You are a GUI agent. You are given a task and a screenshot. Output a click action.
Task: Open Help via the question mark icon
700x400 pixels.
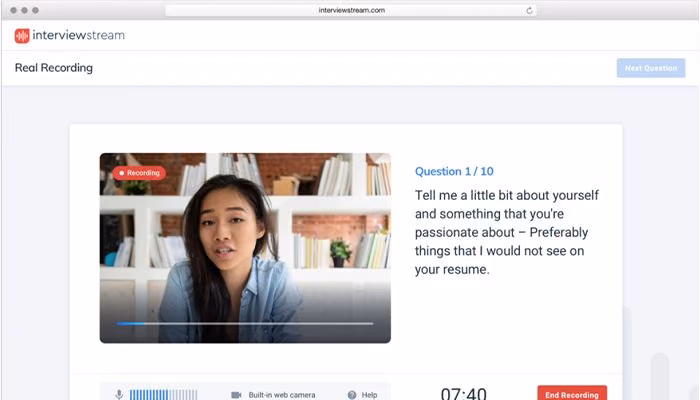(352, 395)
